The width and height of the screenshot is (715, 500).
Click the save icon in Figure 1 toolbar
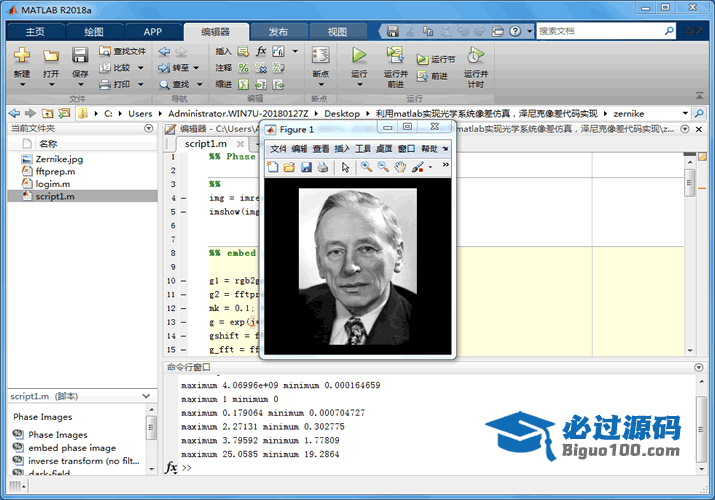(x=306, y=167)
